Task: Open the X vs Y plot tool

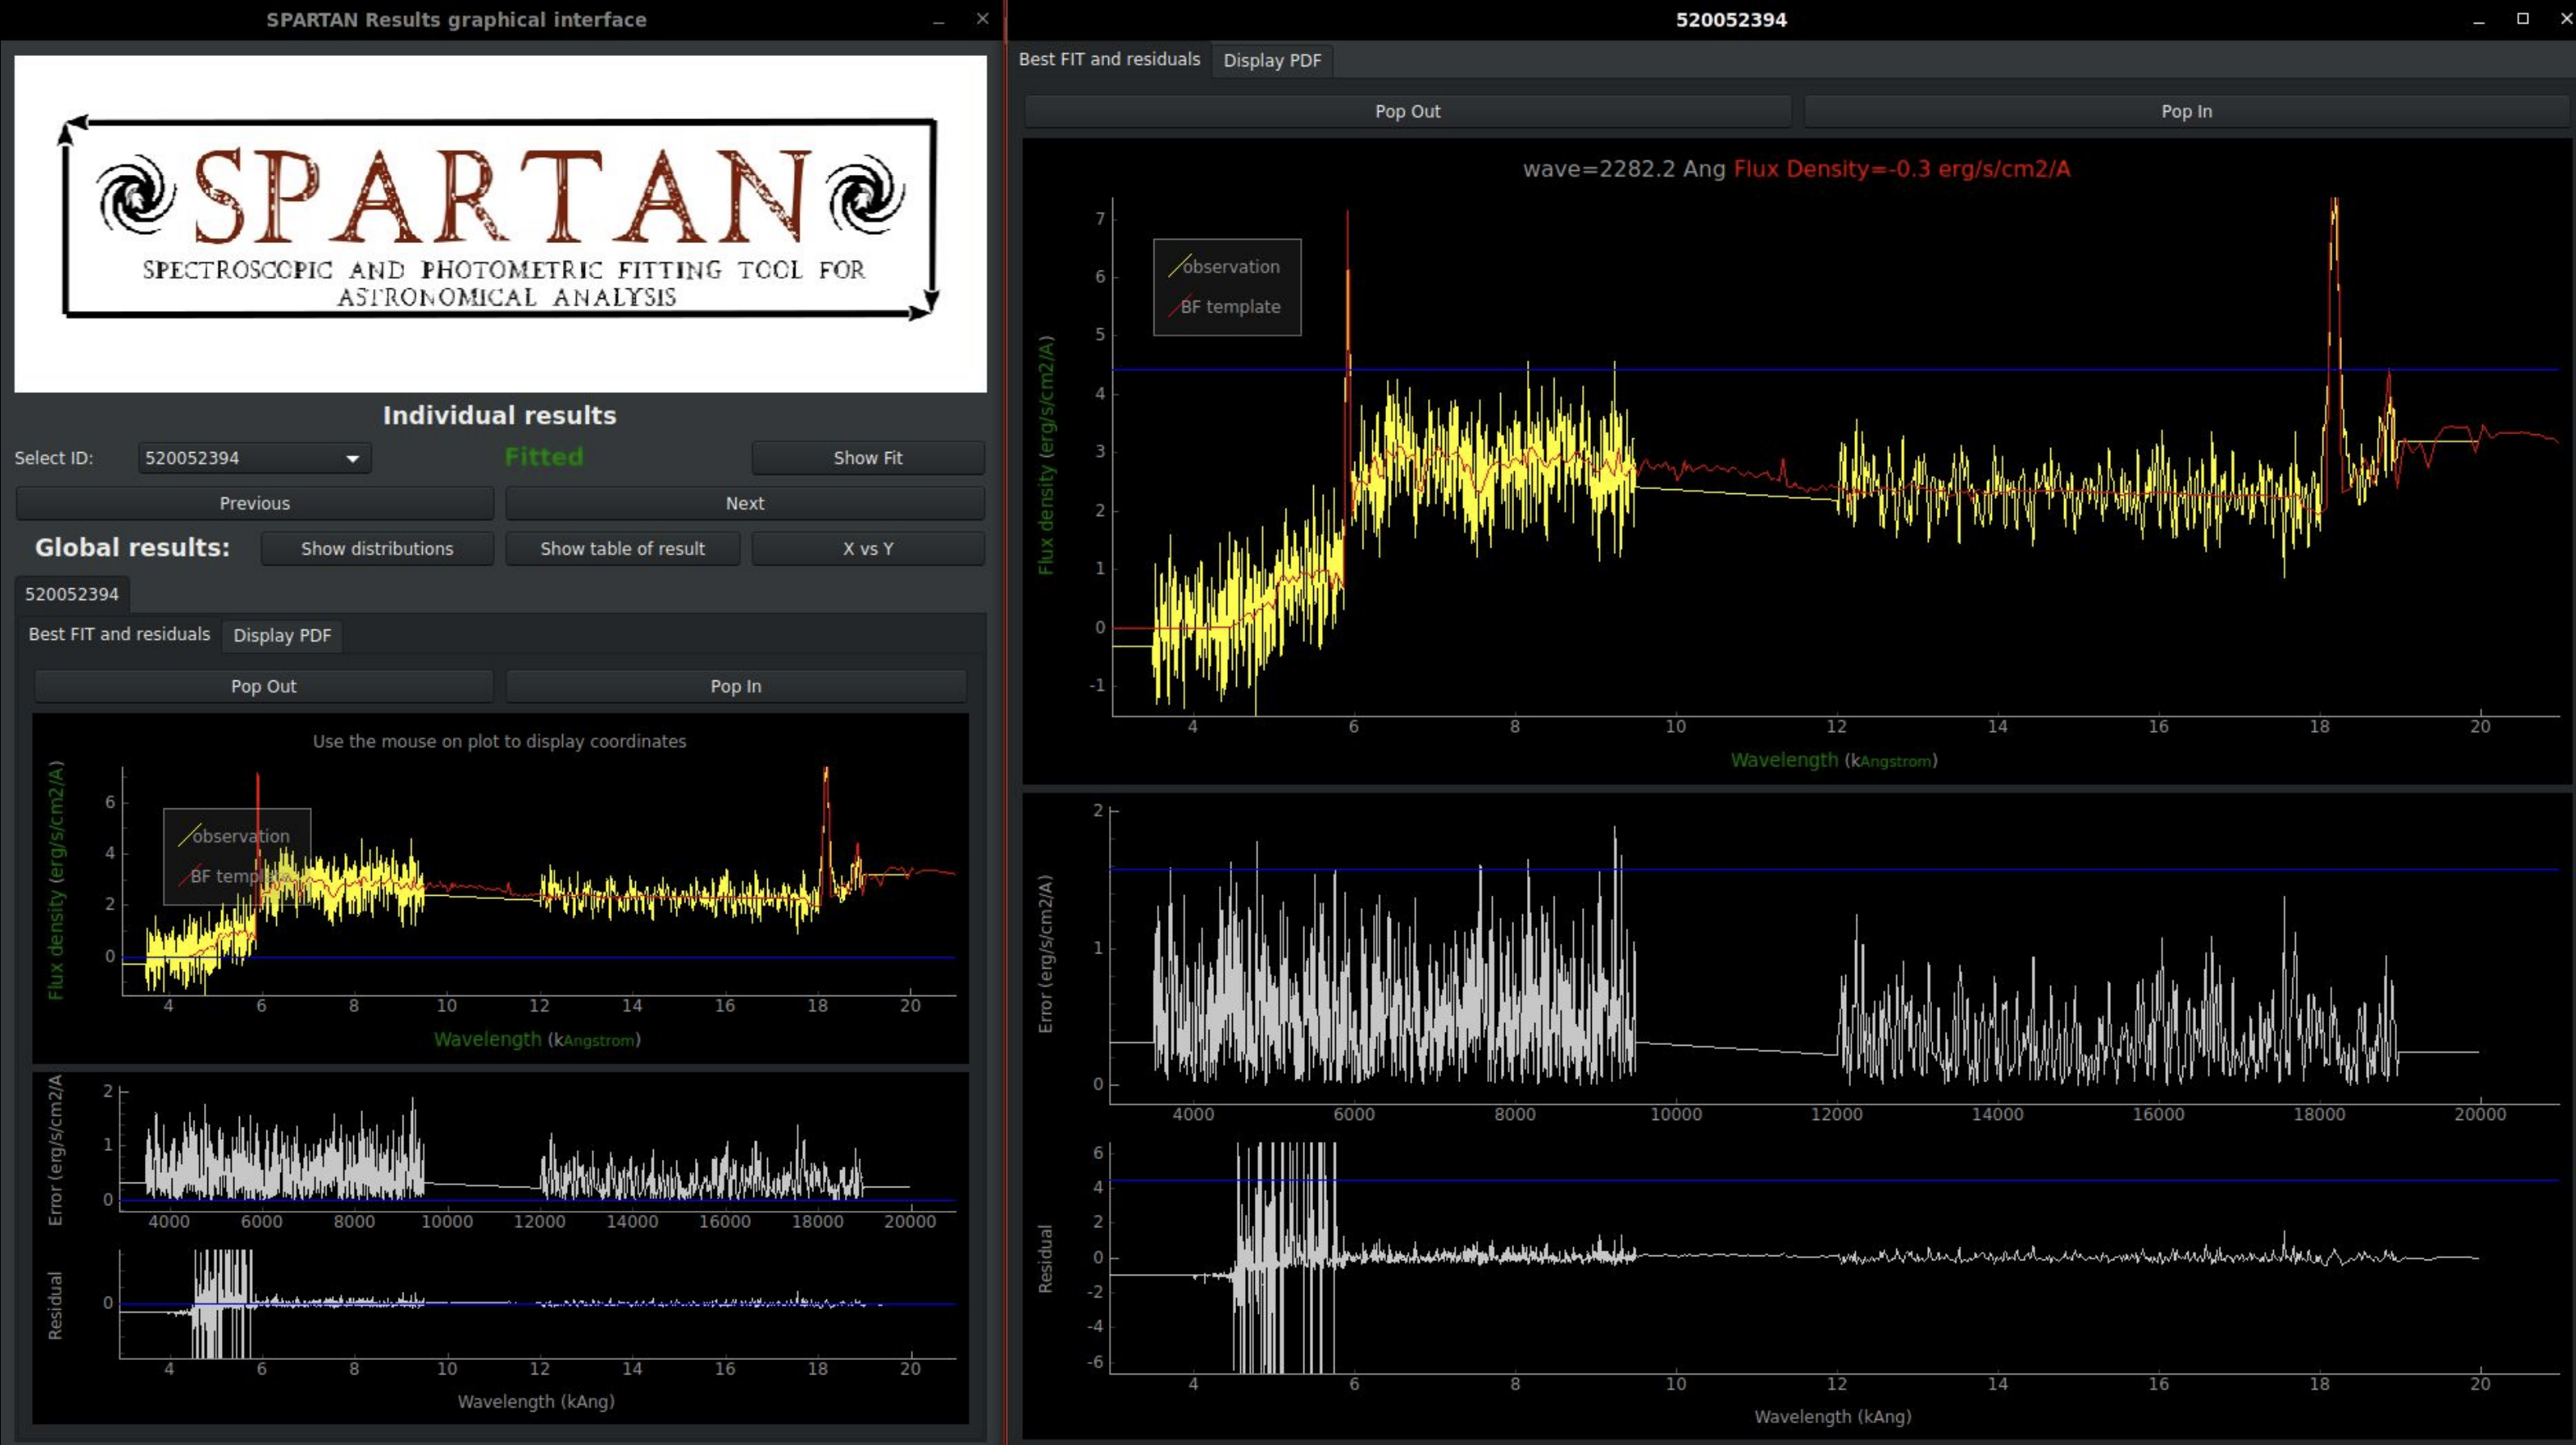Action: click(x=866, y=548)
